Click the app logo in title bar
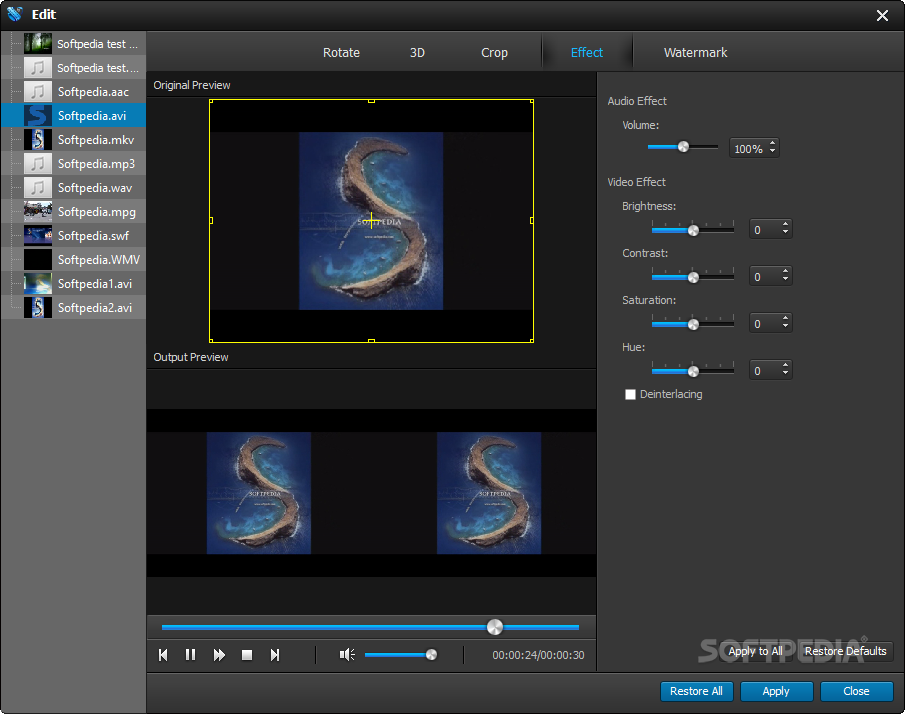 [14, 14]
